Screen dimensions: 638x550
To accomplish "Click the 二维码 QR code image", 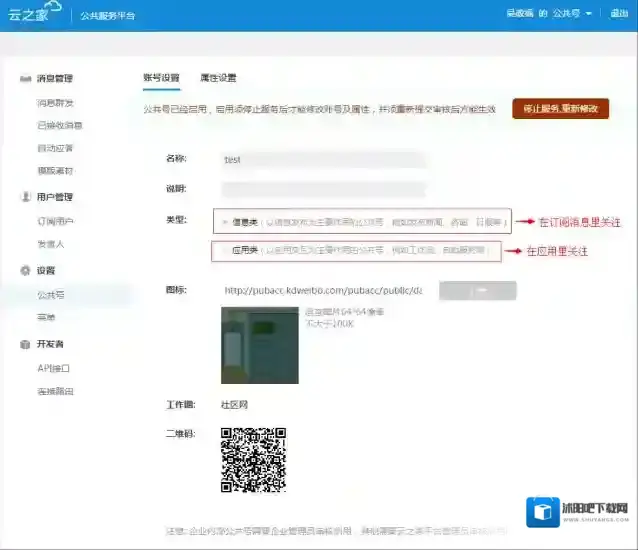I will pyautogui.click(x=253, y=460).
